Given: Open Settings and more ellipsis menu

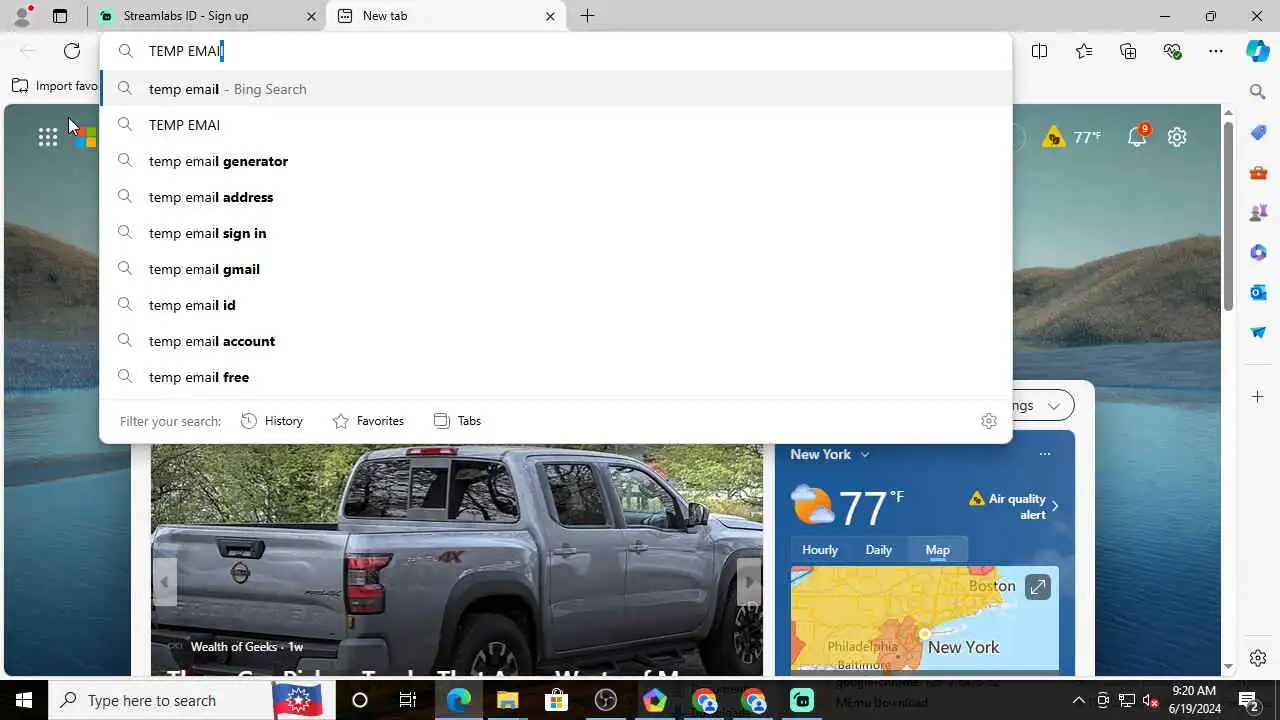Looking at the screenshot, I should click(1216, 51).
